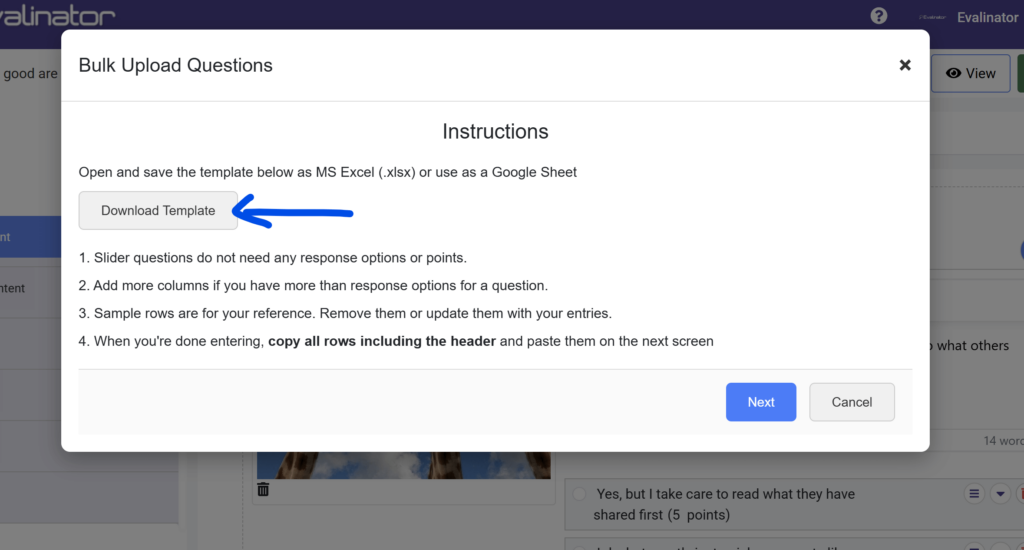Close the dialog with the X icon
This screenshot has height=550, width=1024.
(x=905, y=65)
